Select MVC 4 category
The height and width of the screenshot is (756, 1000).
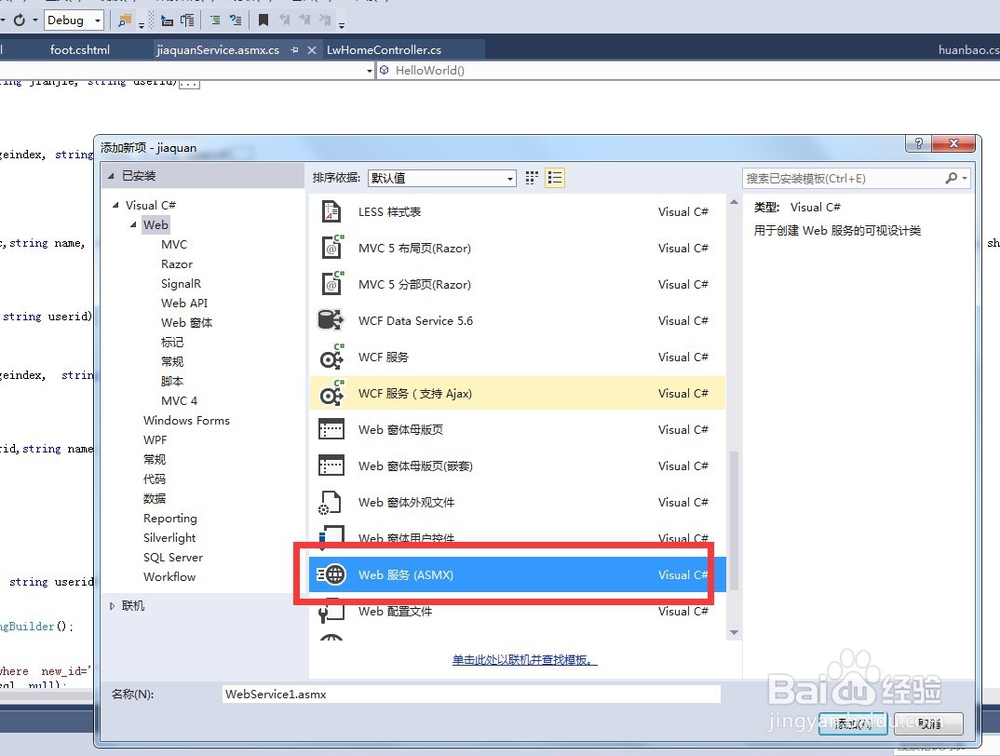pos(179,401)
